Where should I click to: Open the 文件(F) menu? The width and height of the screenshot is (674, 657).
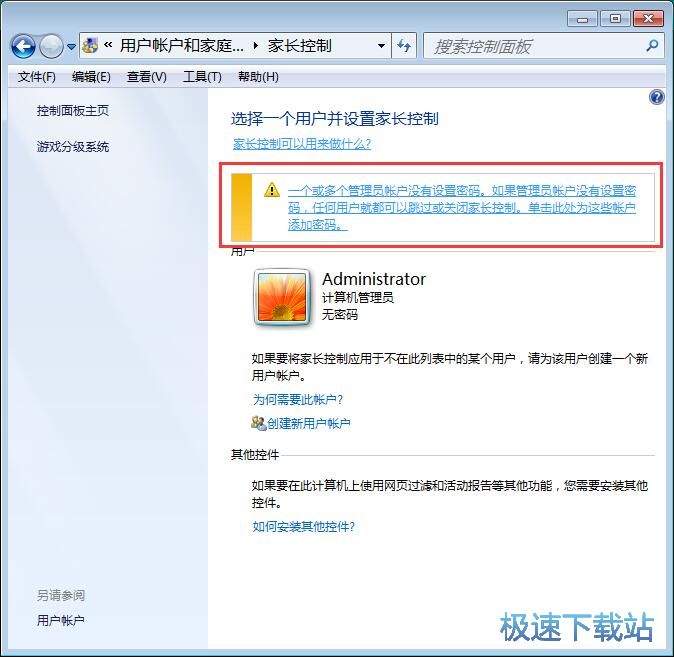click(37, 77)
